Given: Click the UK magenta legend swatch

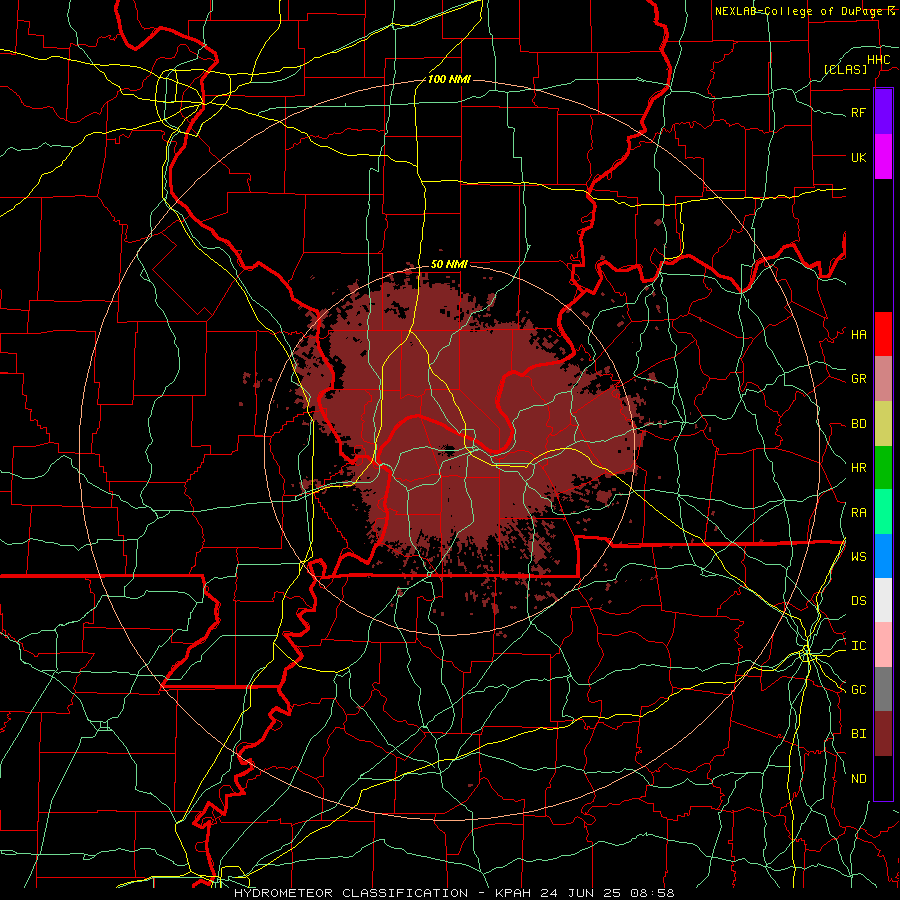Looking at the screenshot, I should coord(883,157).
